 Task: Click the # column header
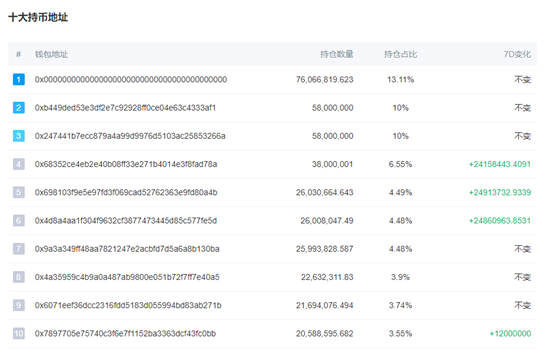coord(19,54)
